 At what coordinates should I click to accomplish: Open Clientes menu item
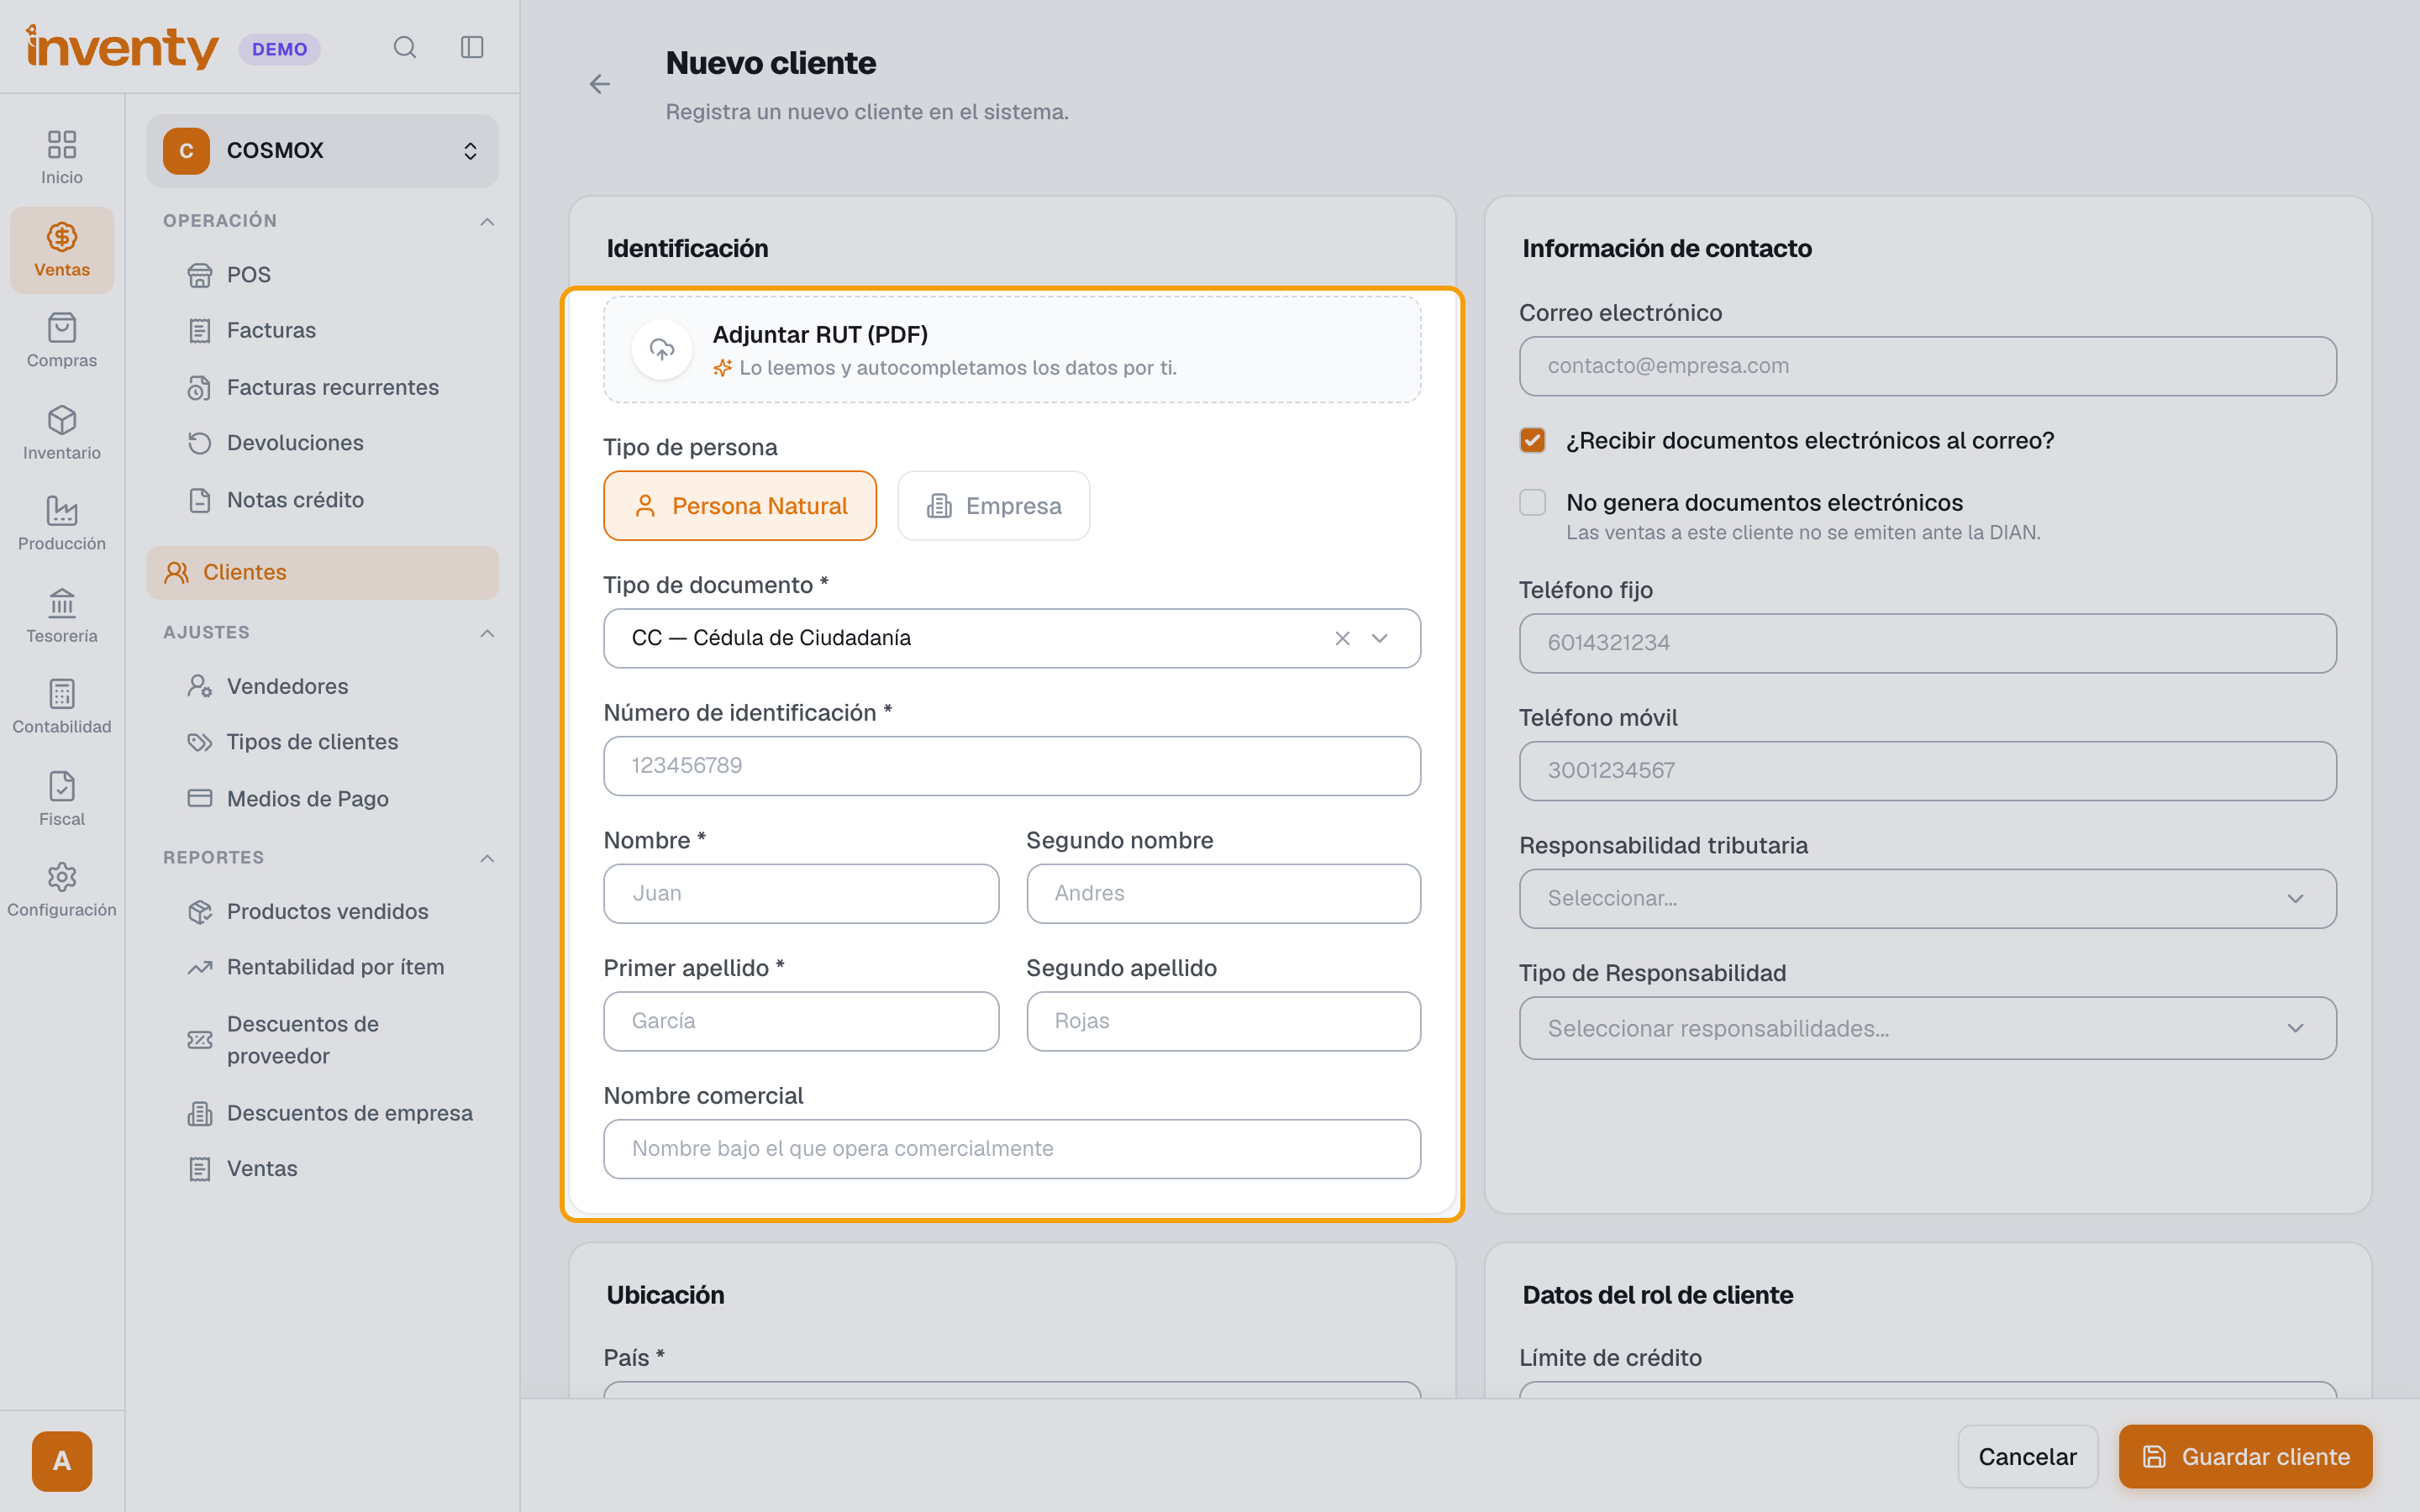322,573
